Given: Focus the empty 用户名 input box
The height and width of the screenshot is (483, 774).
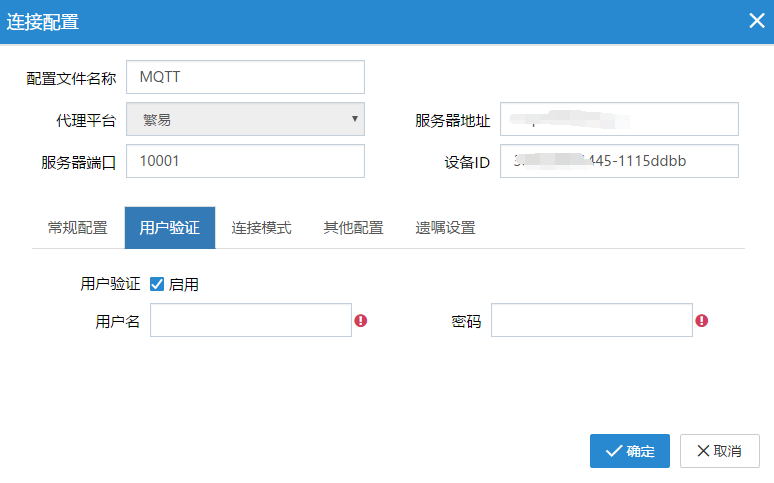Looking at the screenshot, I should point(250,321).
